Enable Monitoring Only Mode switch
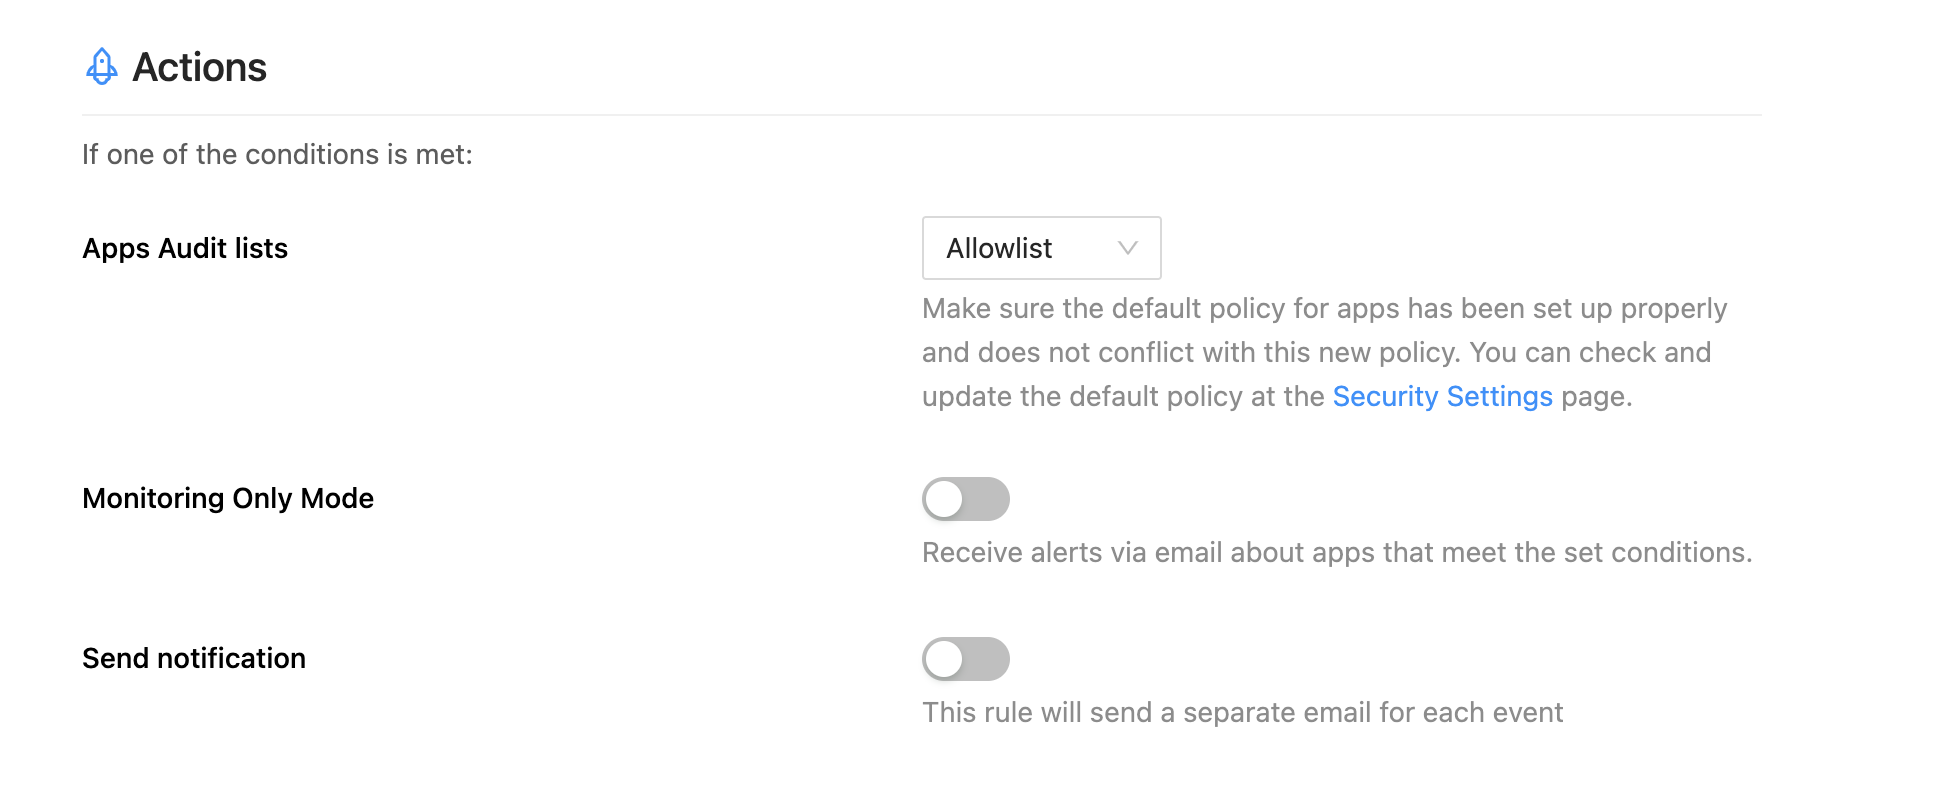 tap(965, 499)
